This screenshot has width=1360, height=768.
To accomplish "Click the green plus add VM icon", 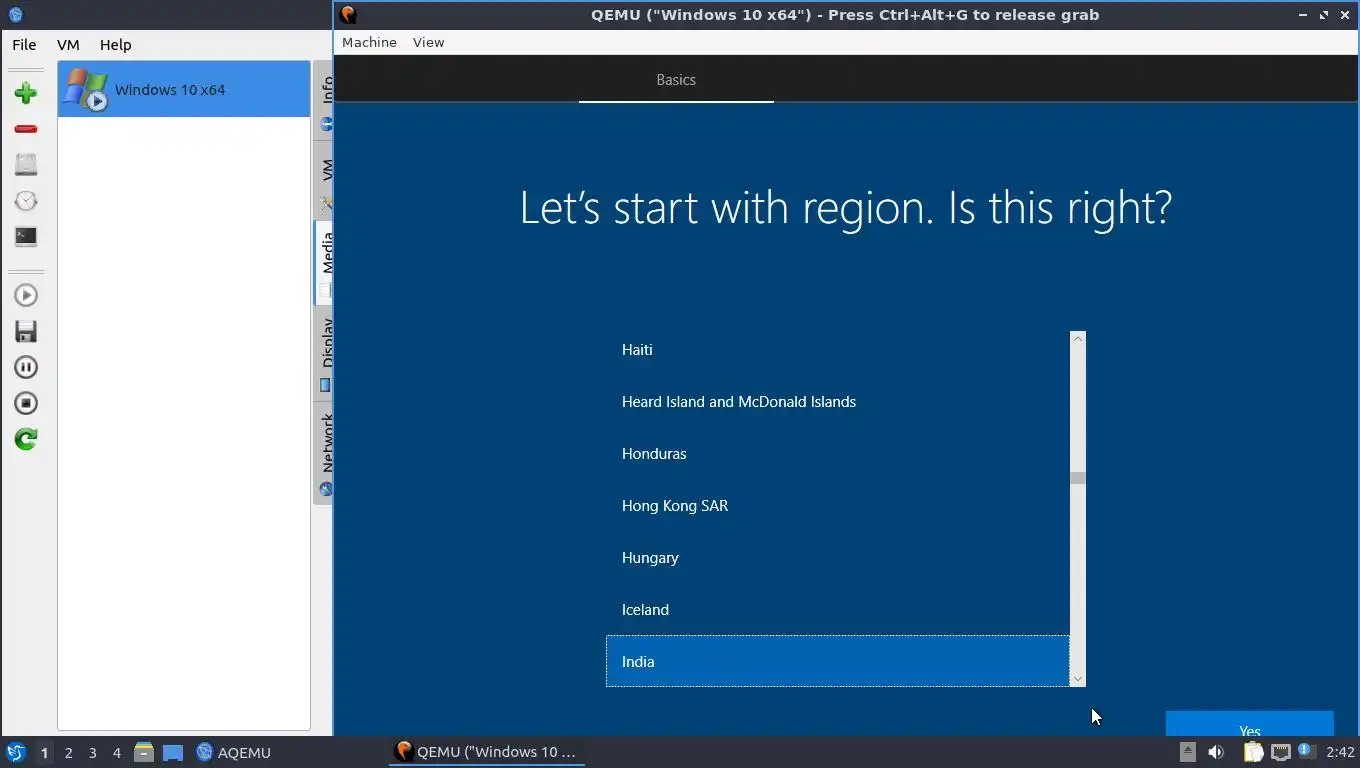I will point(26,93).
